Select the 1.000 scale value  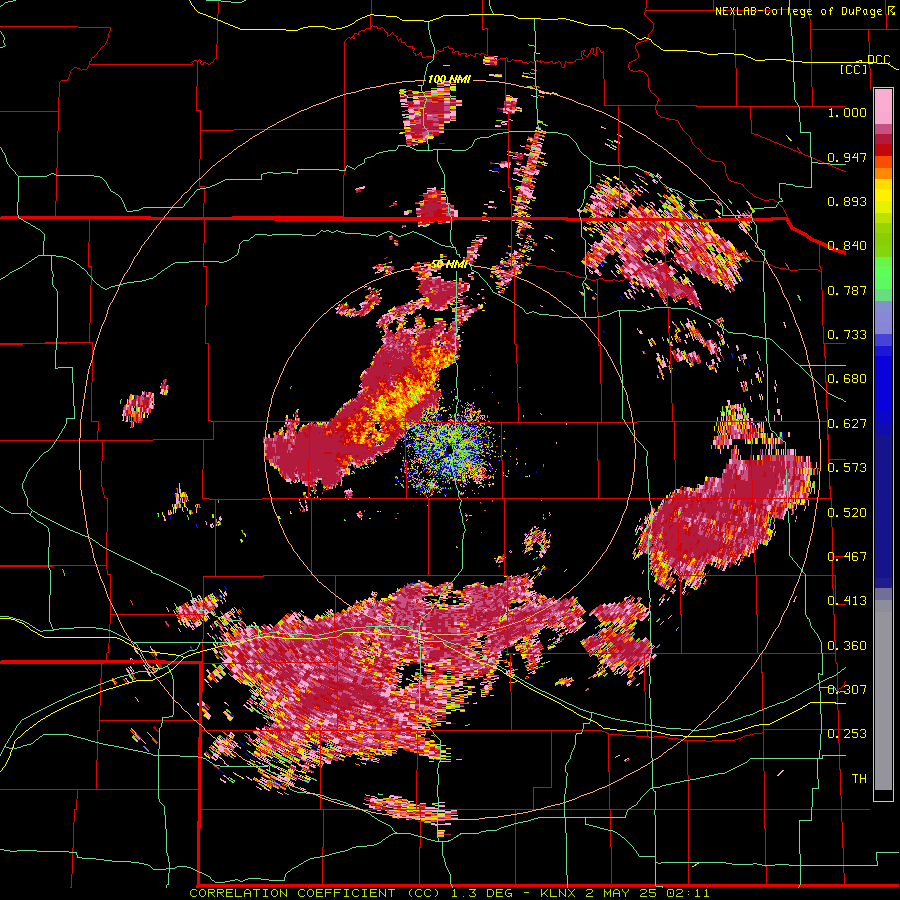point(847,112)
